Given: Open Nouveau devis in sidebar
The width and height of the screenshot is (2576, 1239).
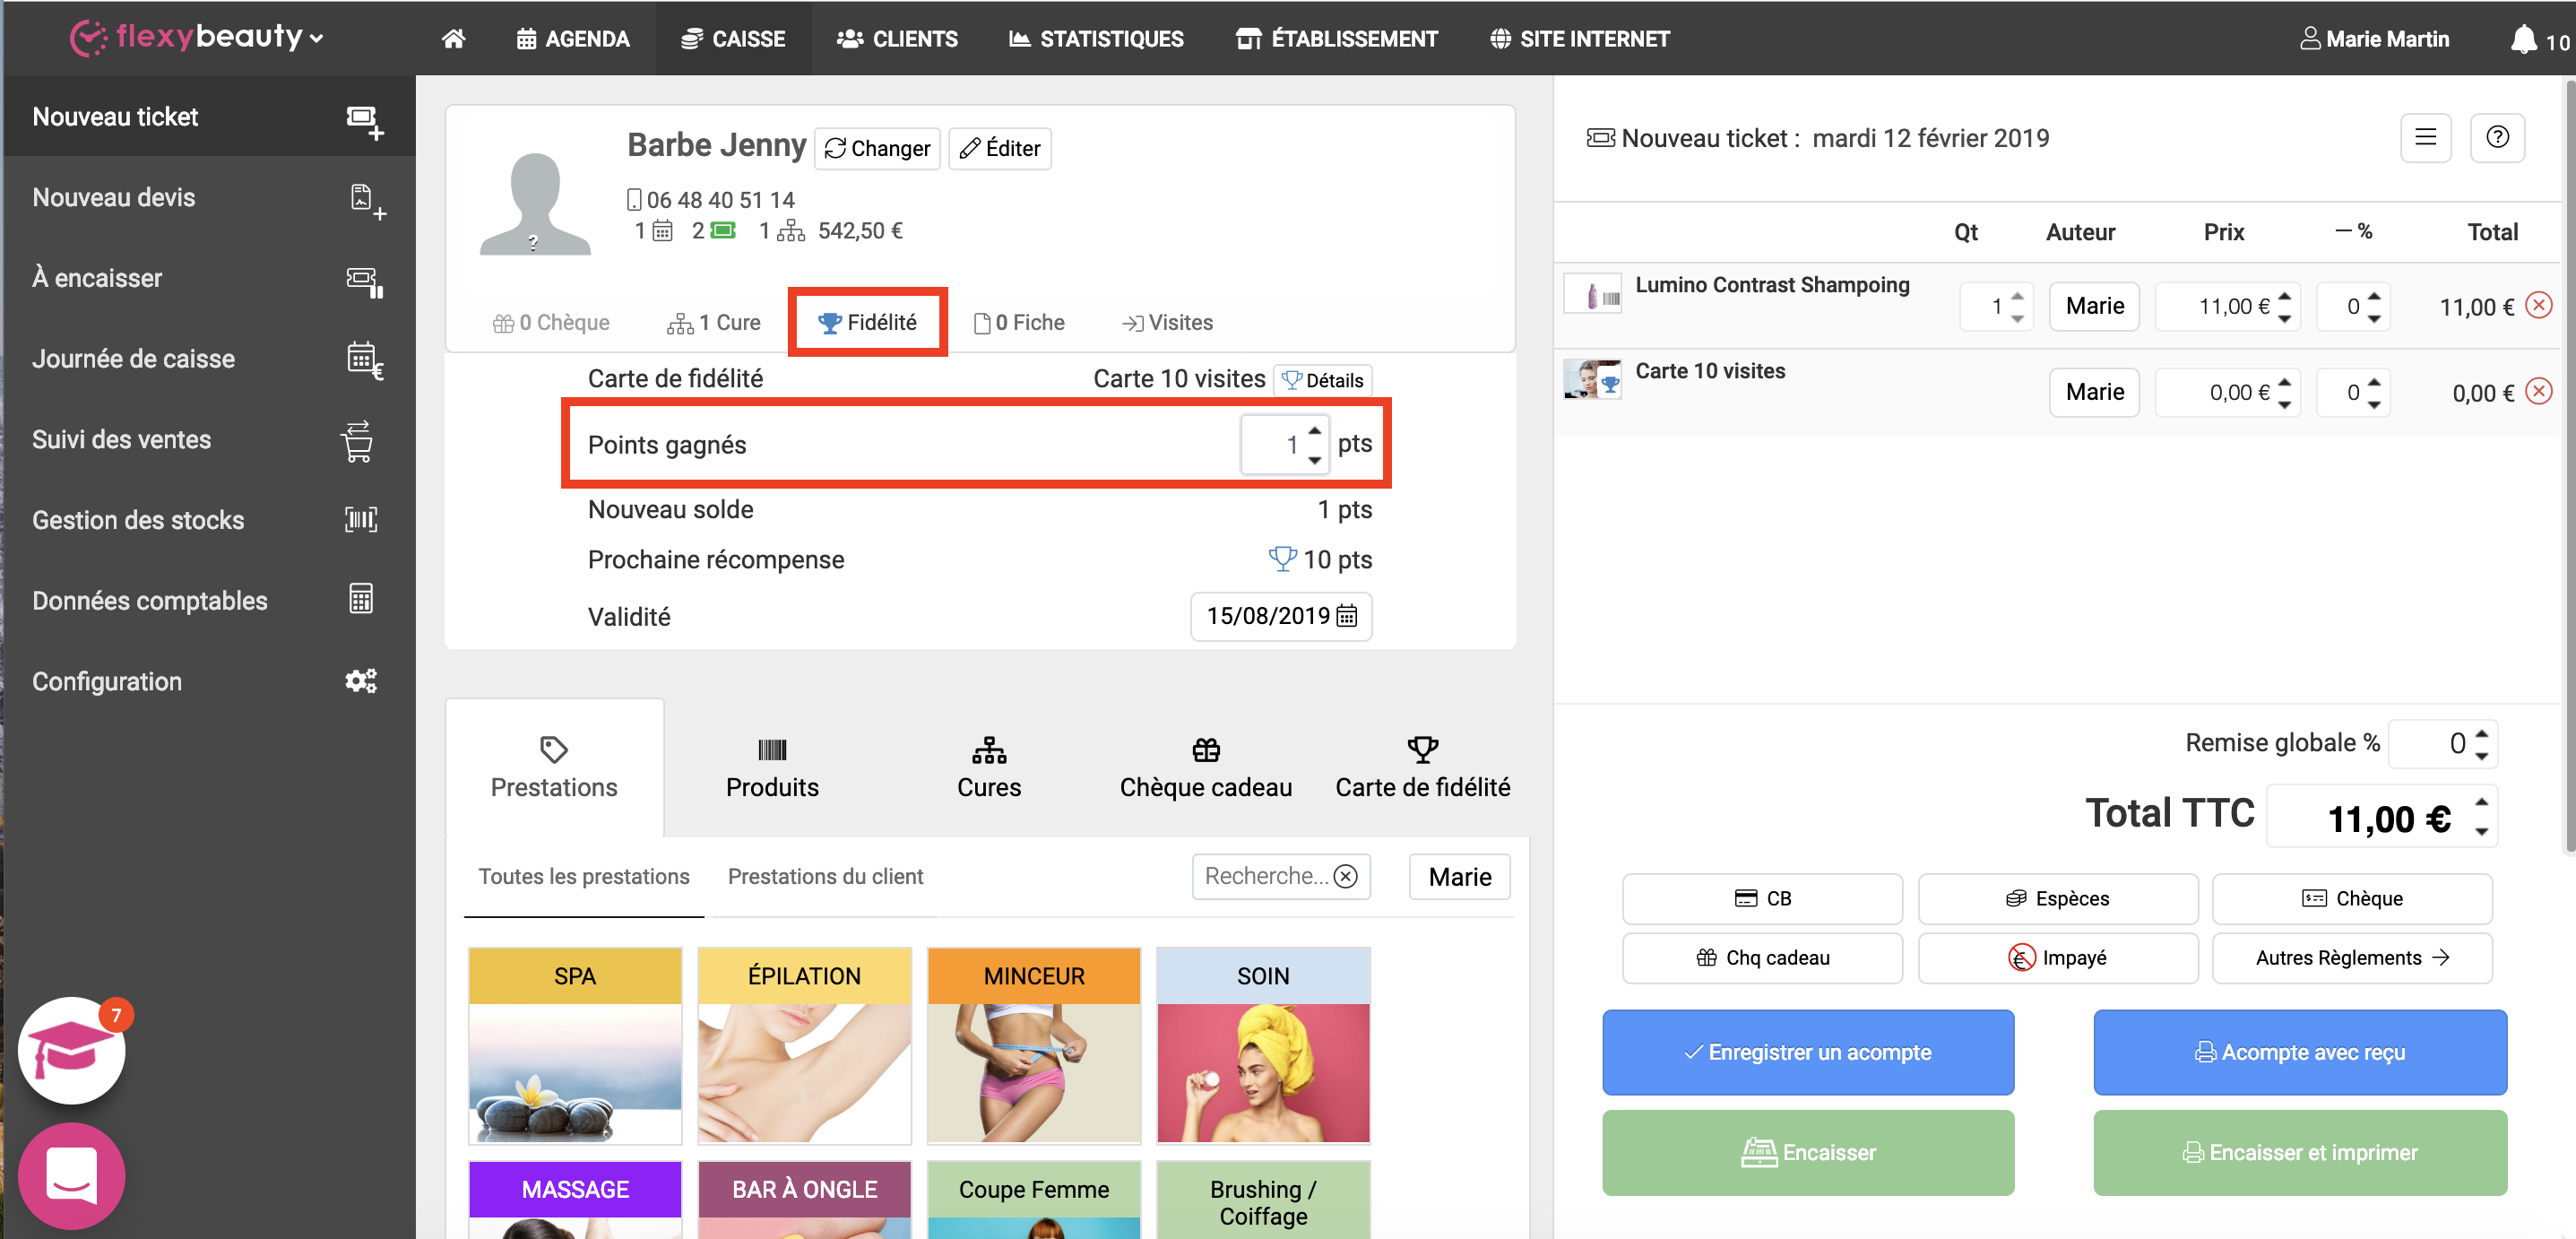Looking at the screenshot, I should [x=208, y=197].
